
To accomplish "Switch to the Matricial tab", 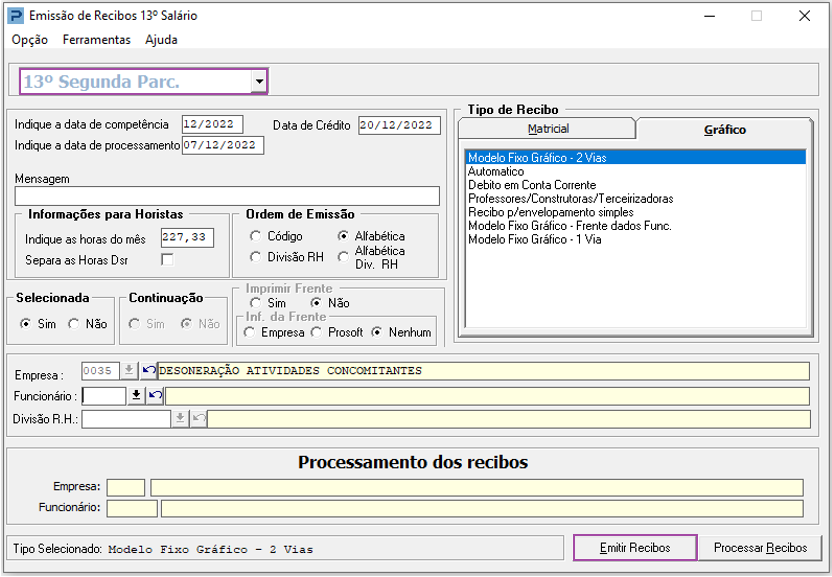I will [x=548, y=129].
